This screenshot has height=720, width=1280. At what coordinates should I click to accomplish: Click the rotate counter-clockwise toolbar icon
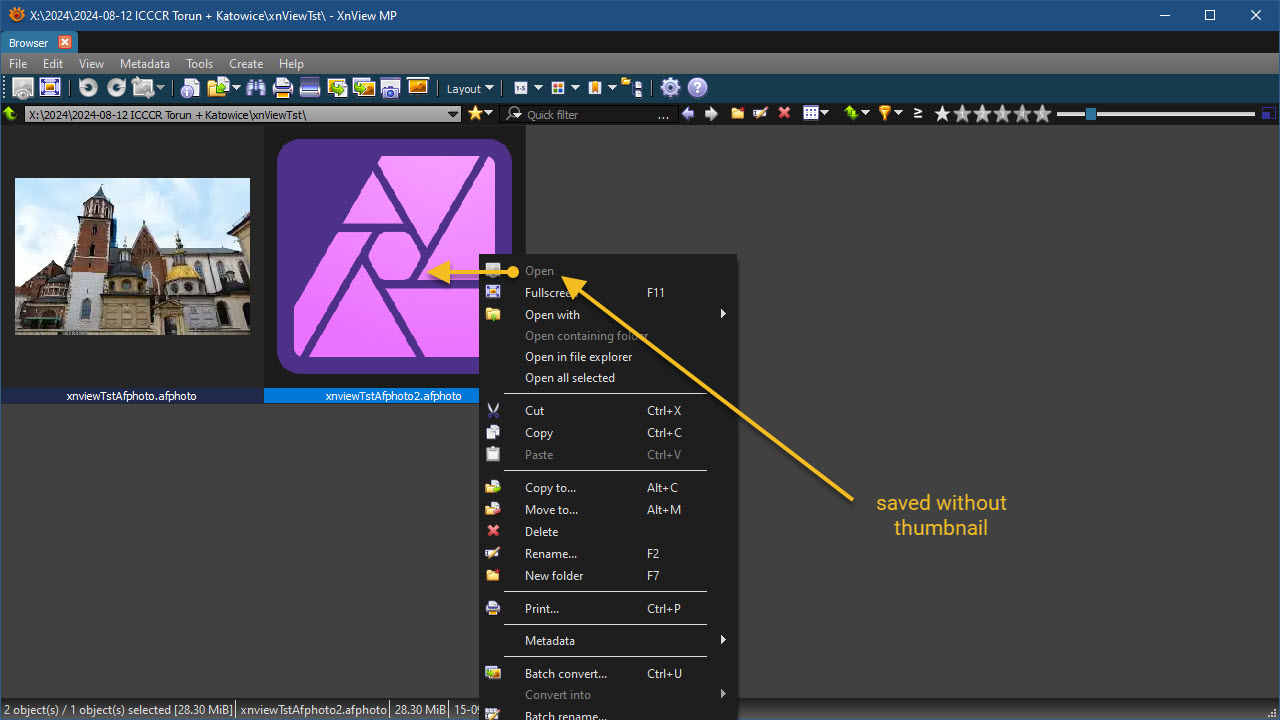pos(88,88)
